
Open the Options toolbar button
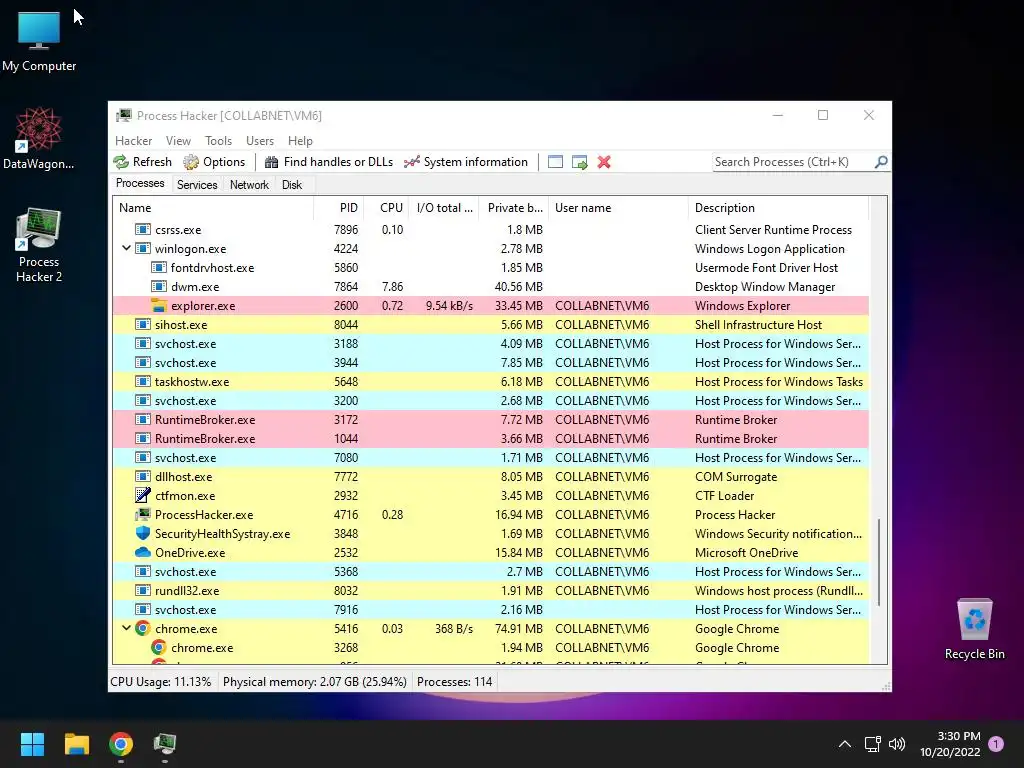pos(214,162)
